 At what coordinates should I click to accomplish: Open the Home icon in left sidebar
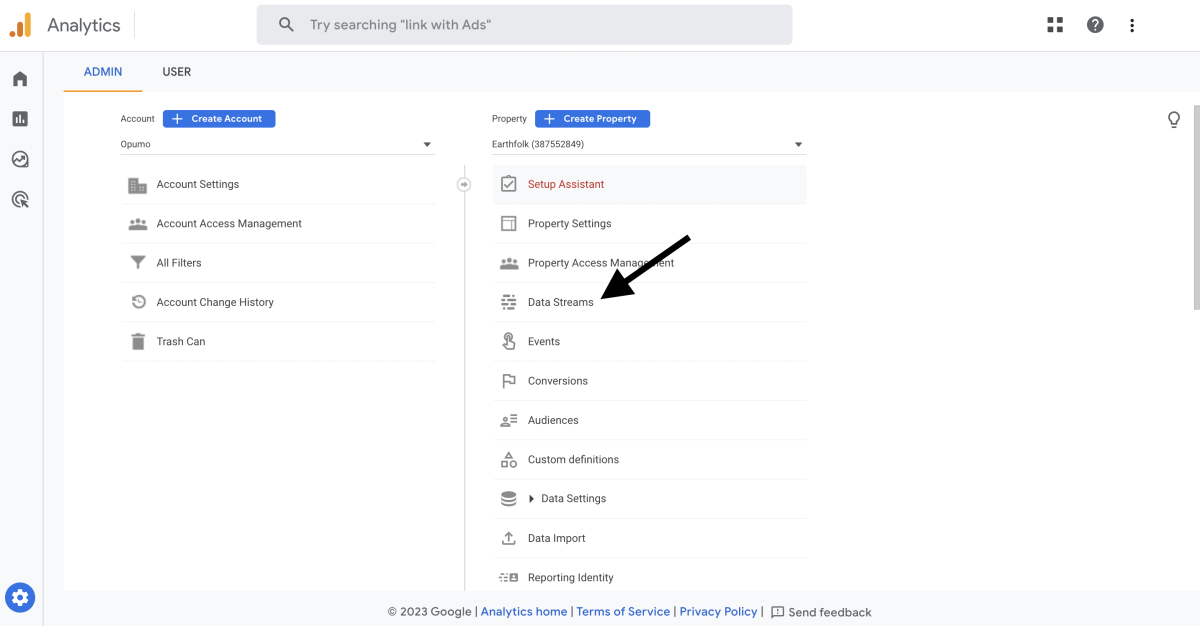(20, 79)
